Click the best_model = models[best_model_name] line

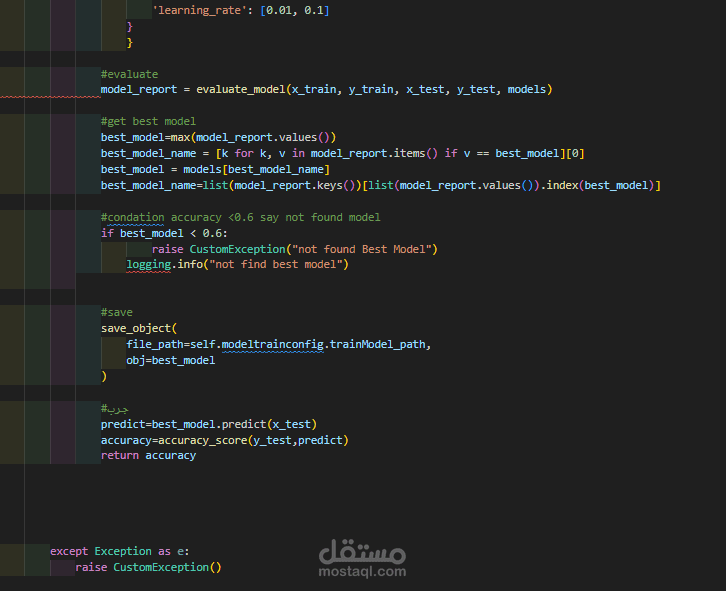[215, 170]
